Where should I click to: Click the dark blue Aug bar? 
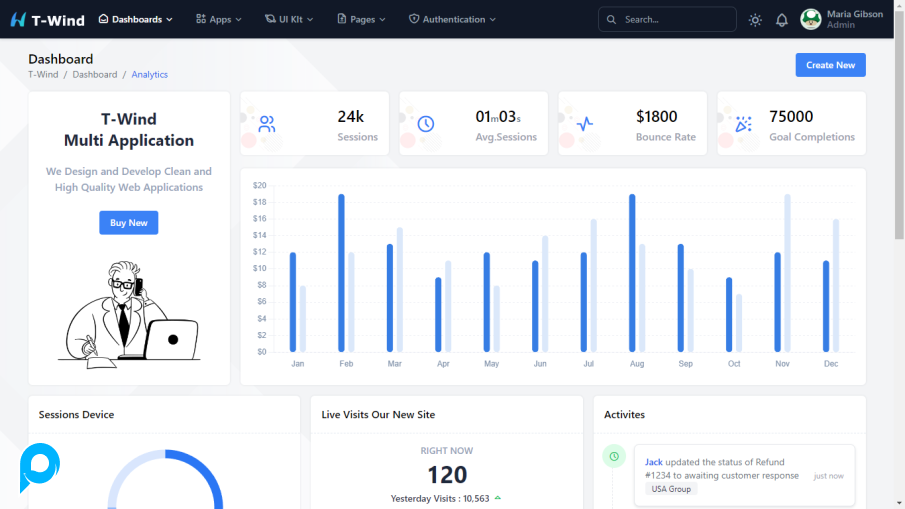click(633, 273)
